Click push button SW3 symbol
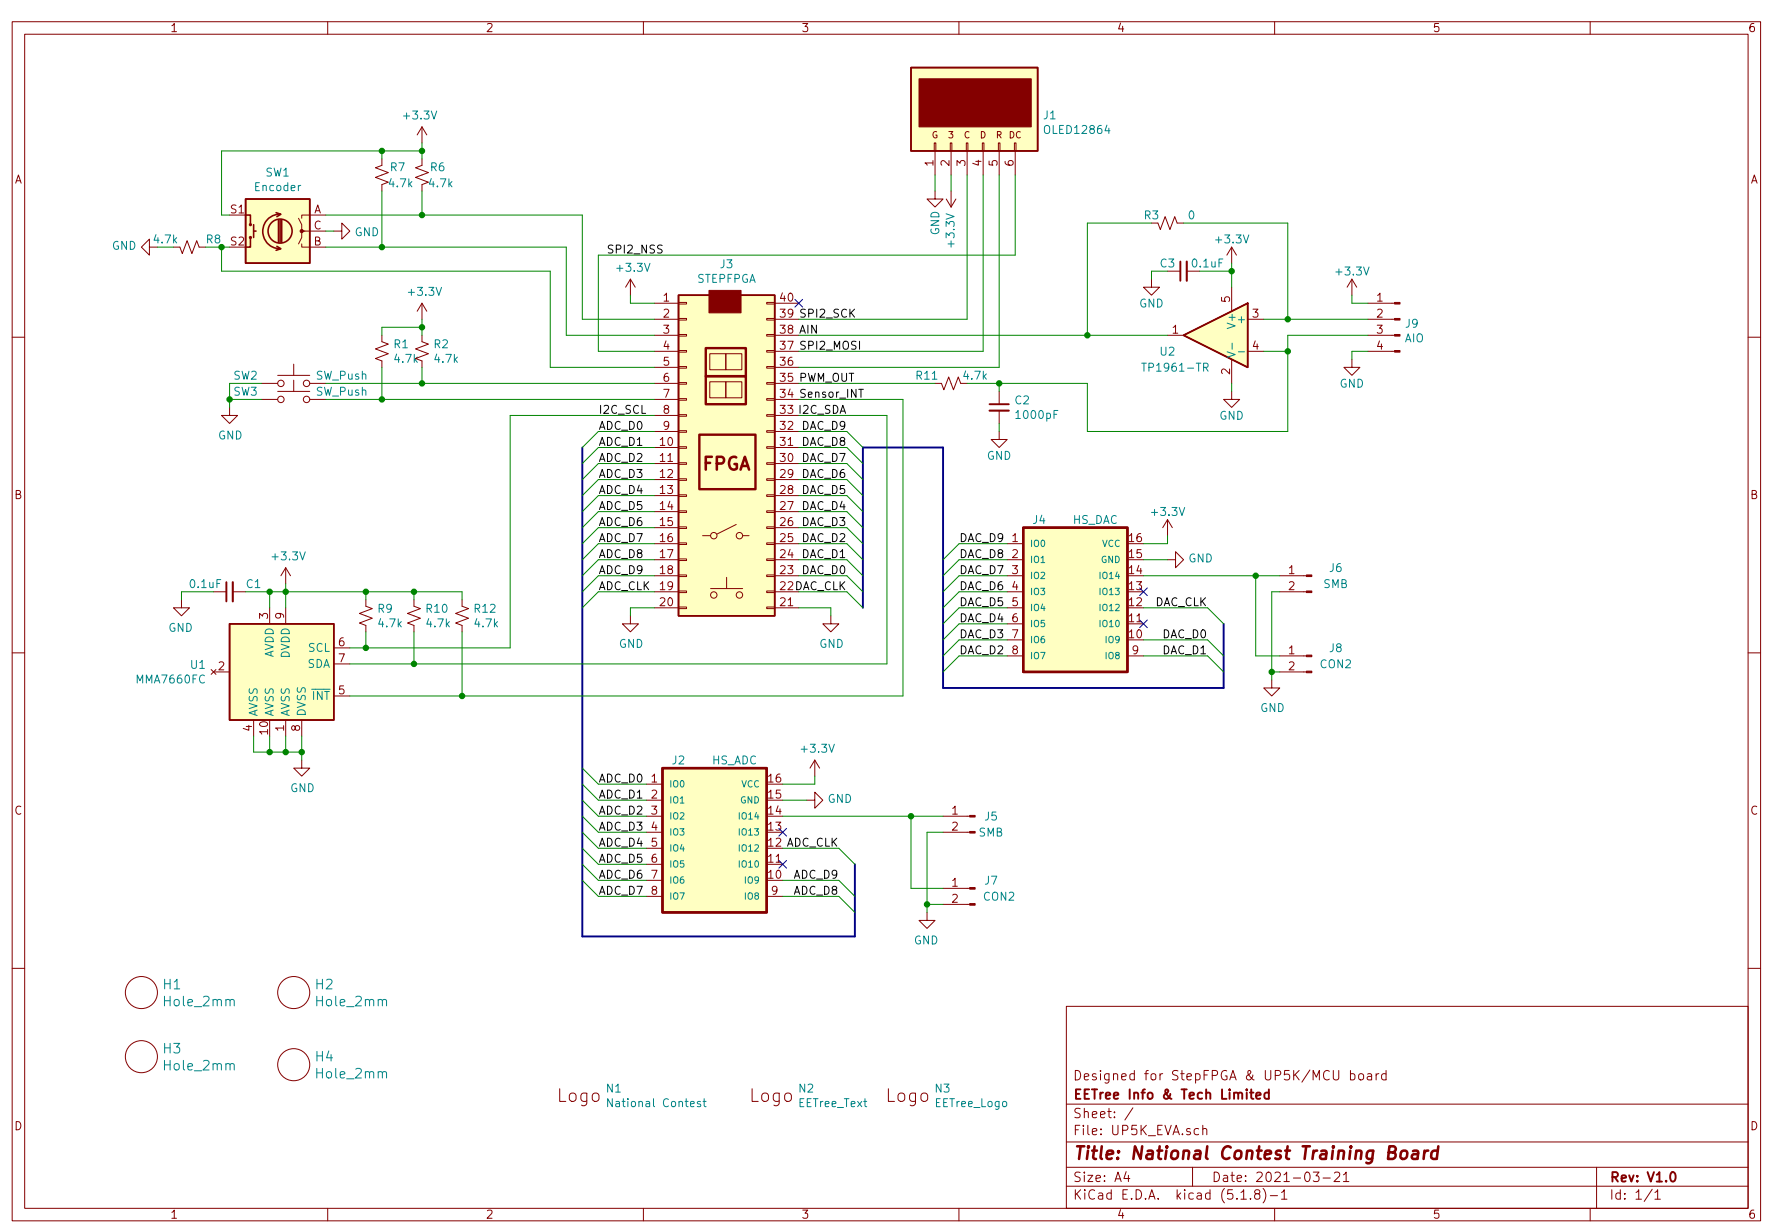 pos(294,397)
